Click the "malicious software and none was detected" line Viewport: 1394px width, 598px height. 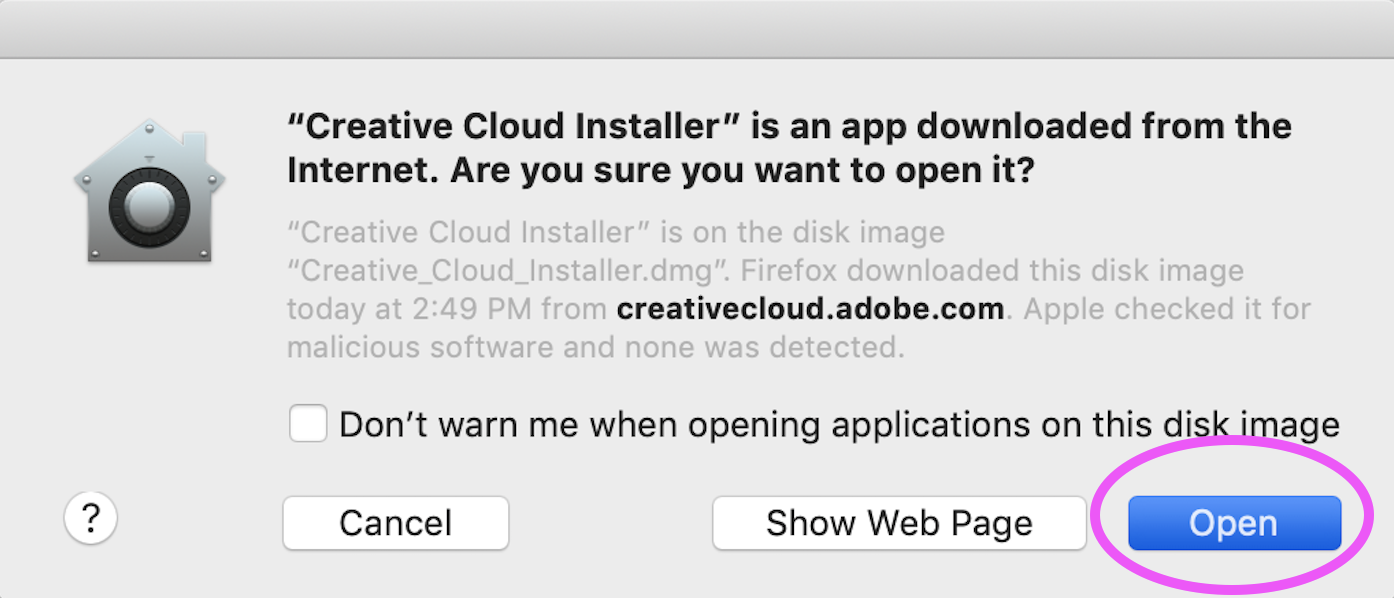595,347
